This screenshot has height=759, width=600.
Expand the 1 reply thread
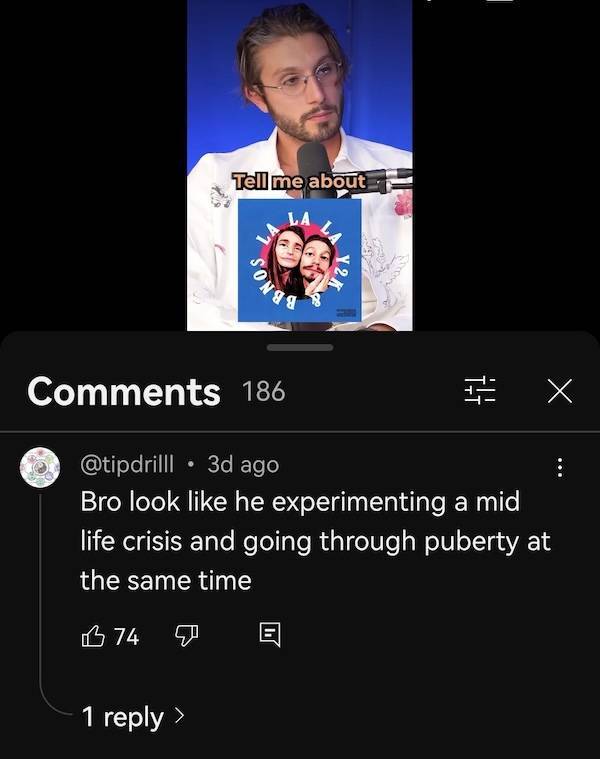(122, 717)
